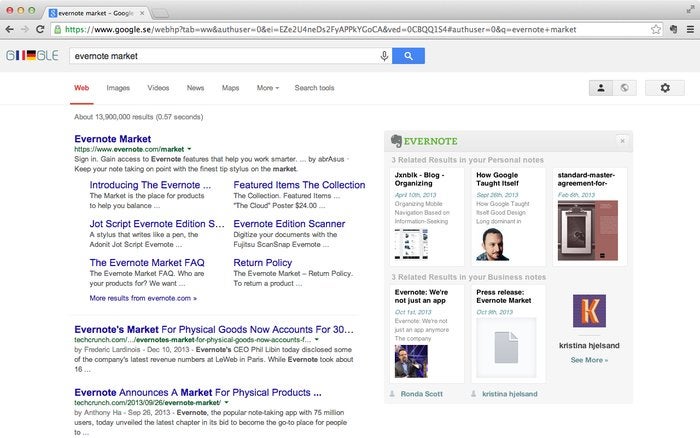Image resolution: width=700 pixels, height=438 pixels.
Task: Open The Evernote Market FAQ sitelink
Action: point(147,263)
